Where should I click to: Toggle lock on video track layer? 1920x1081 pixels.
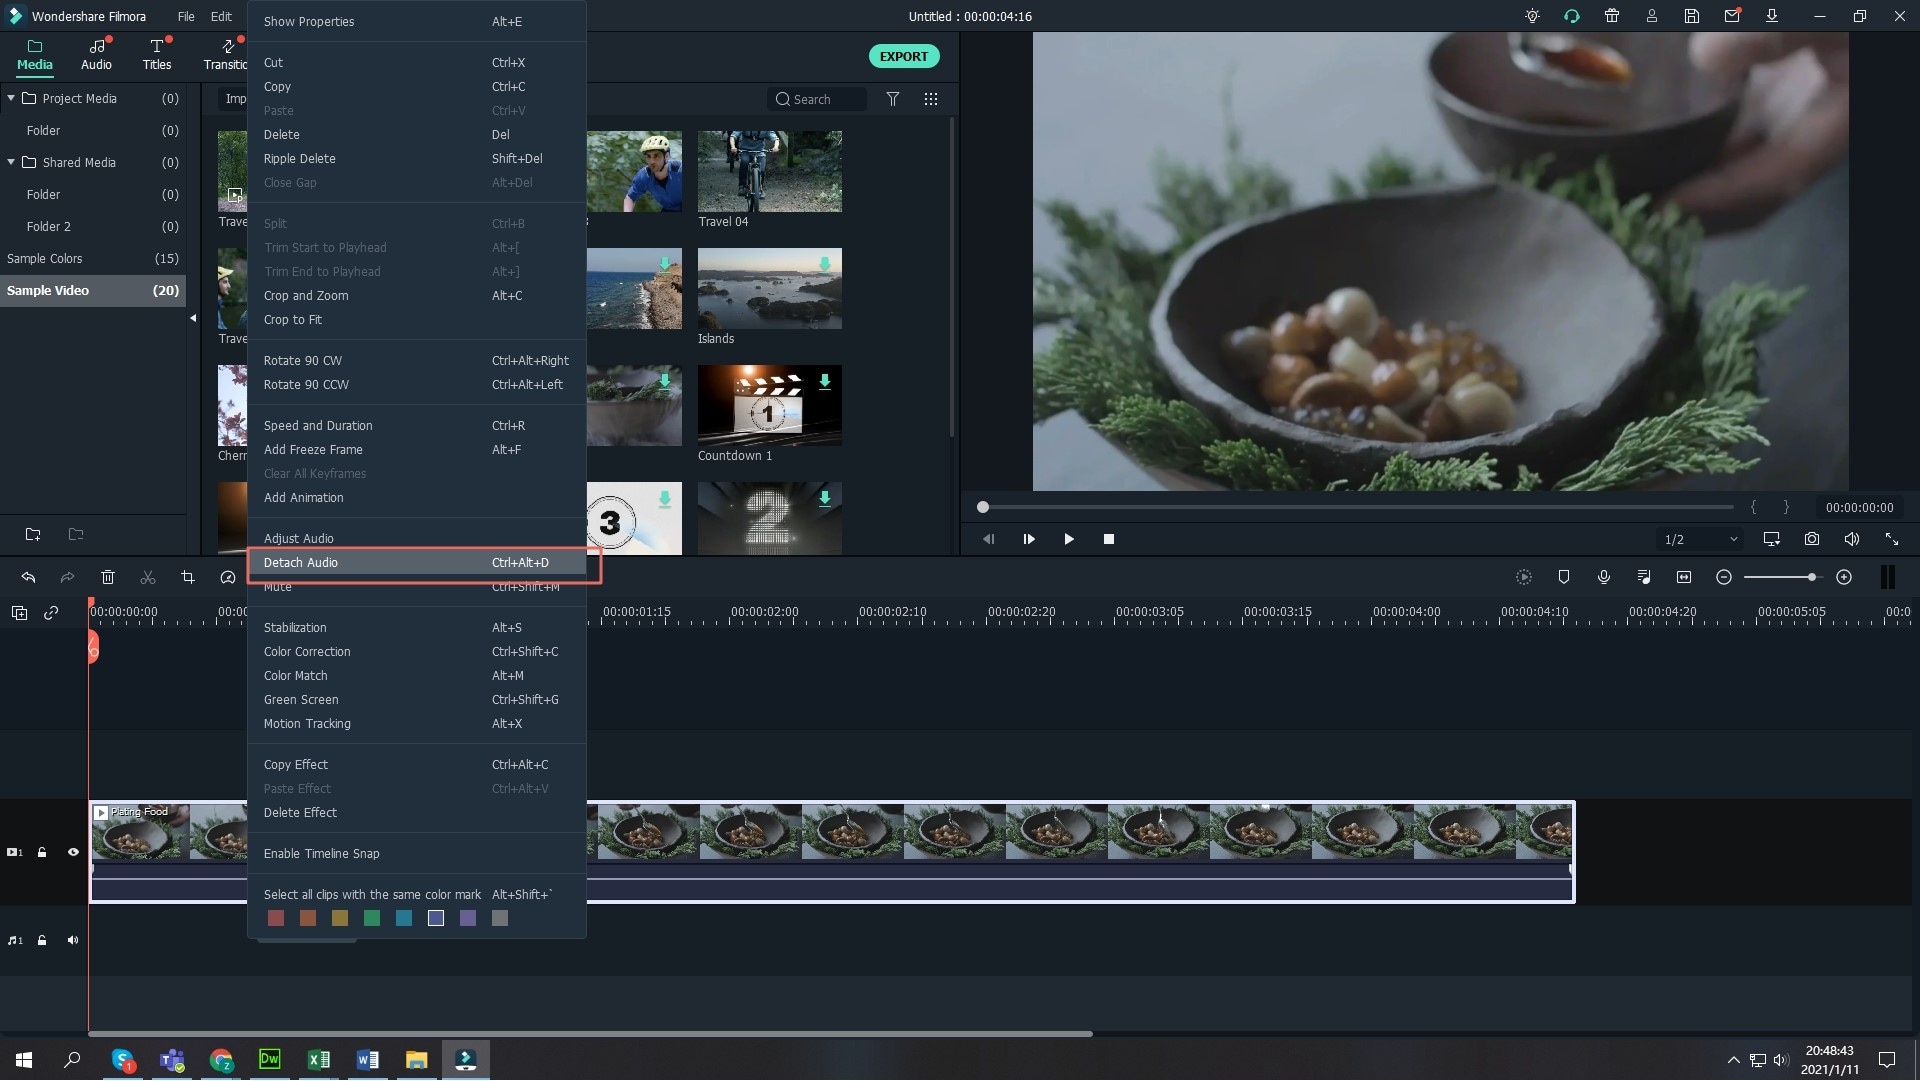coord(42,852)
